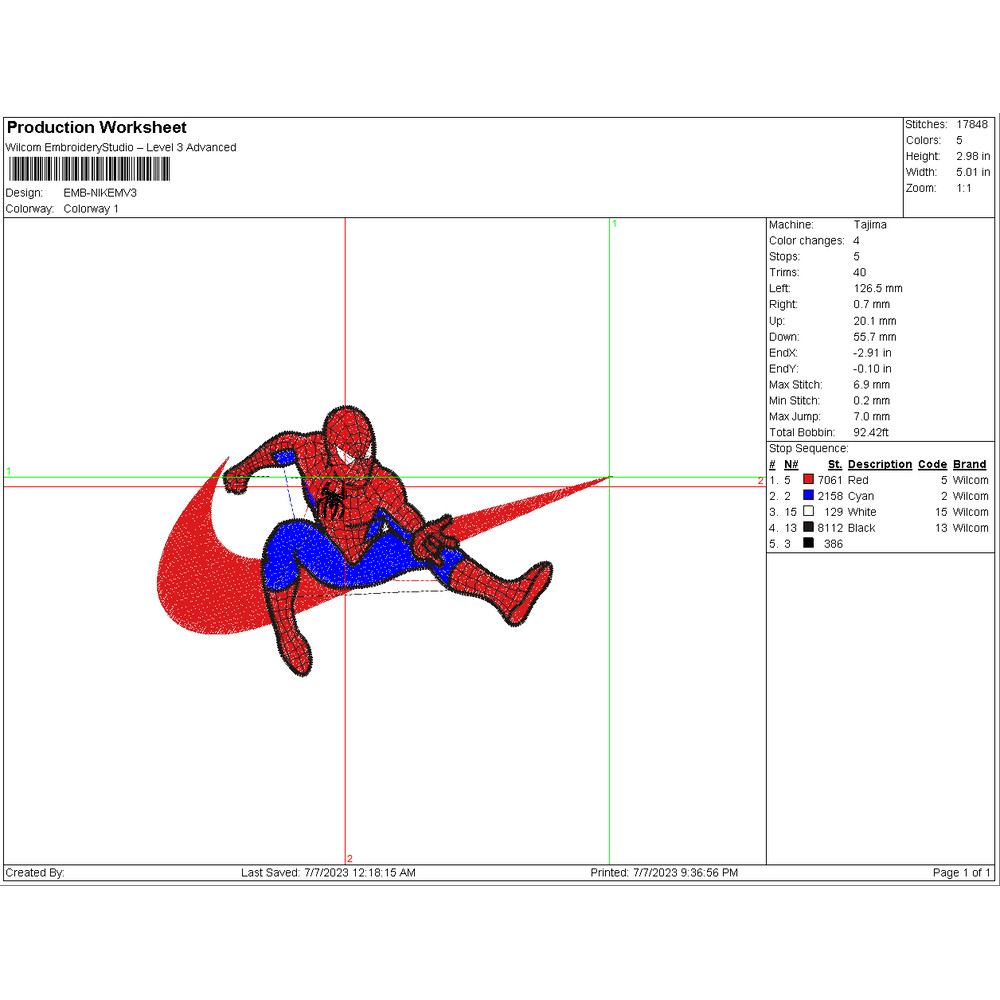
Task: Click the white thread color swatch
Action: [x=808, y=512]
